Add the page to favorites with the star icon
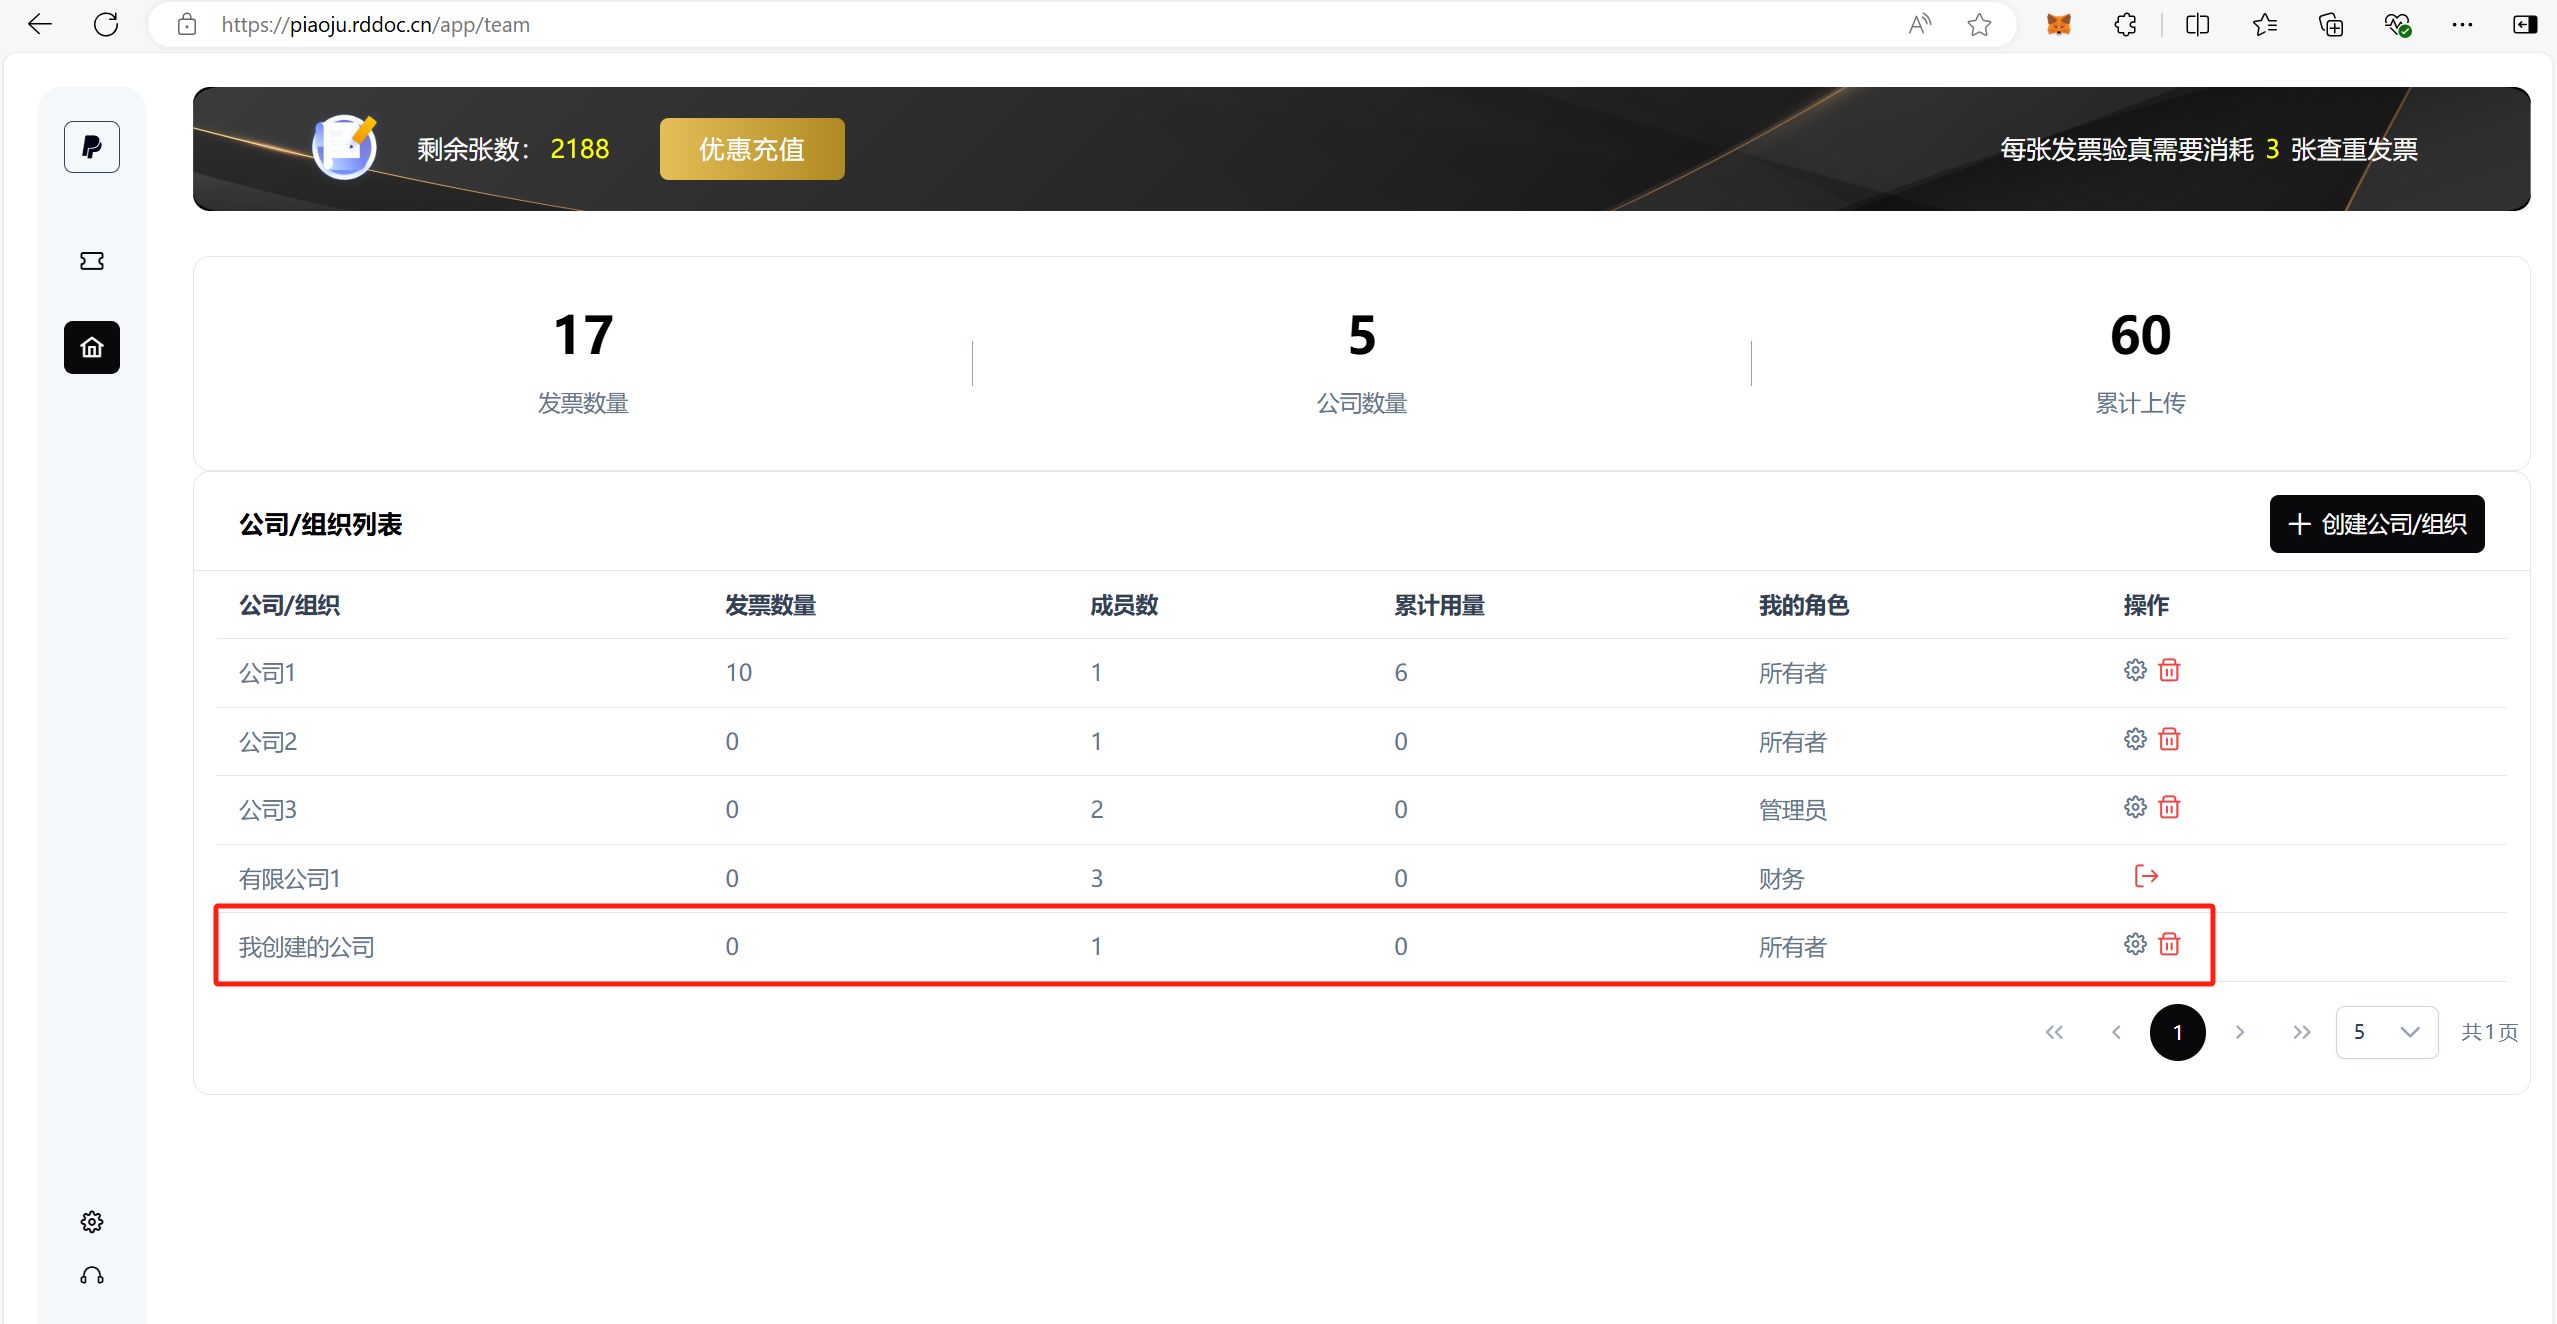The height and width of the screenshot is (1324, 2557). [1979, 25]
